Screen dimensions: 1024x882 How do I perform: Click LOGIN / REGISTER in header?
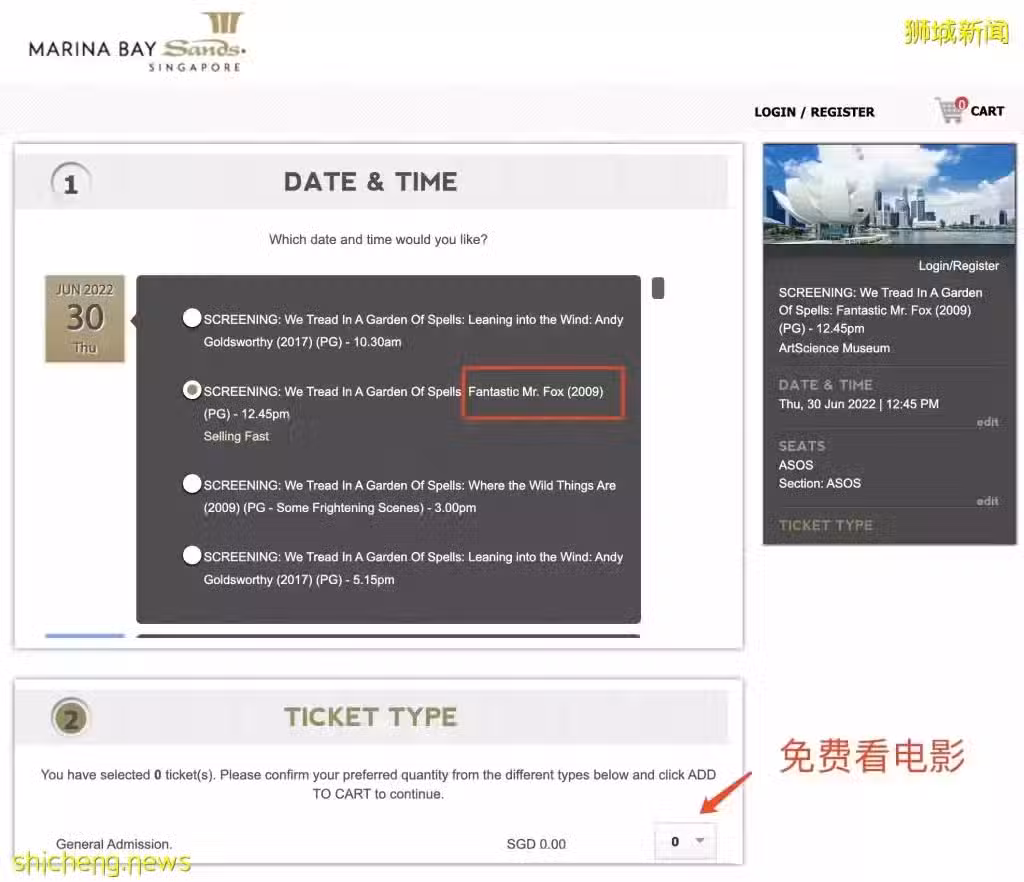pos(814,112)
